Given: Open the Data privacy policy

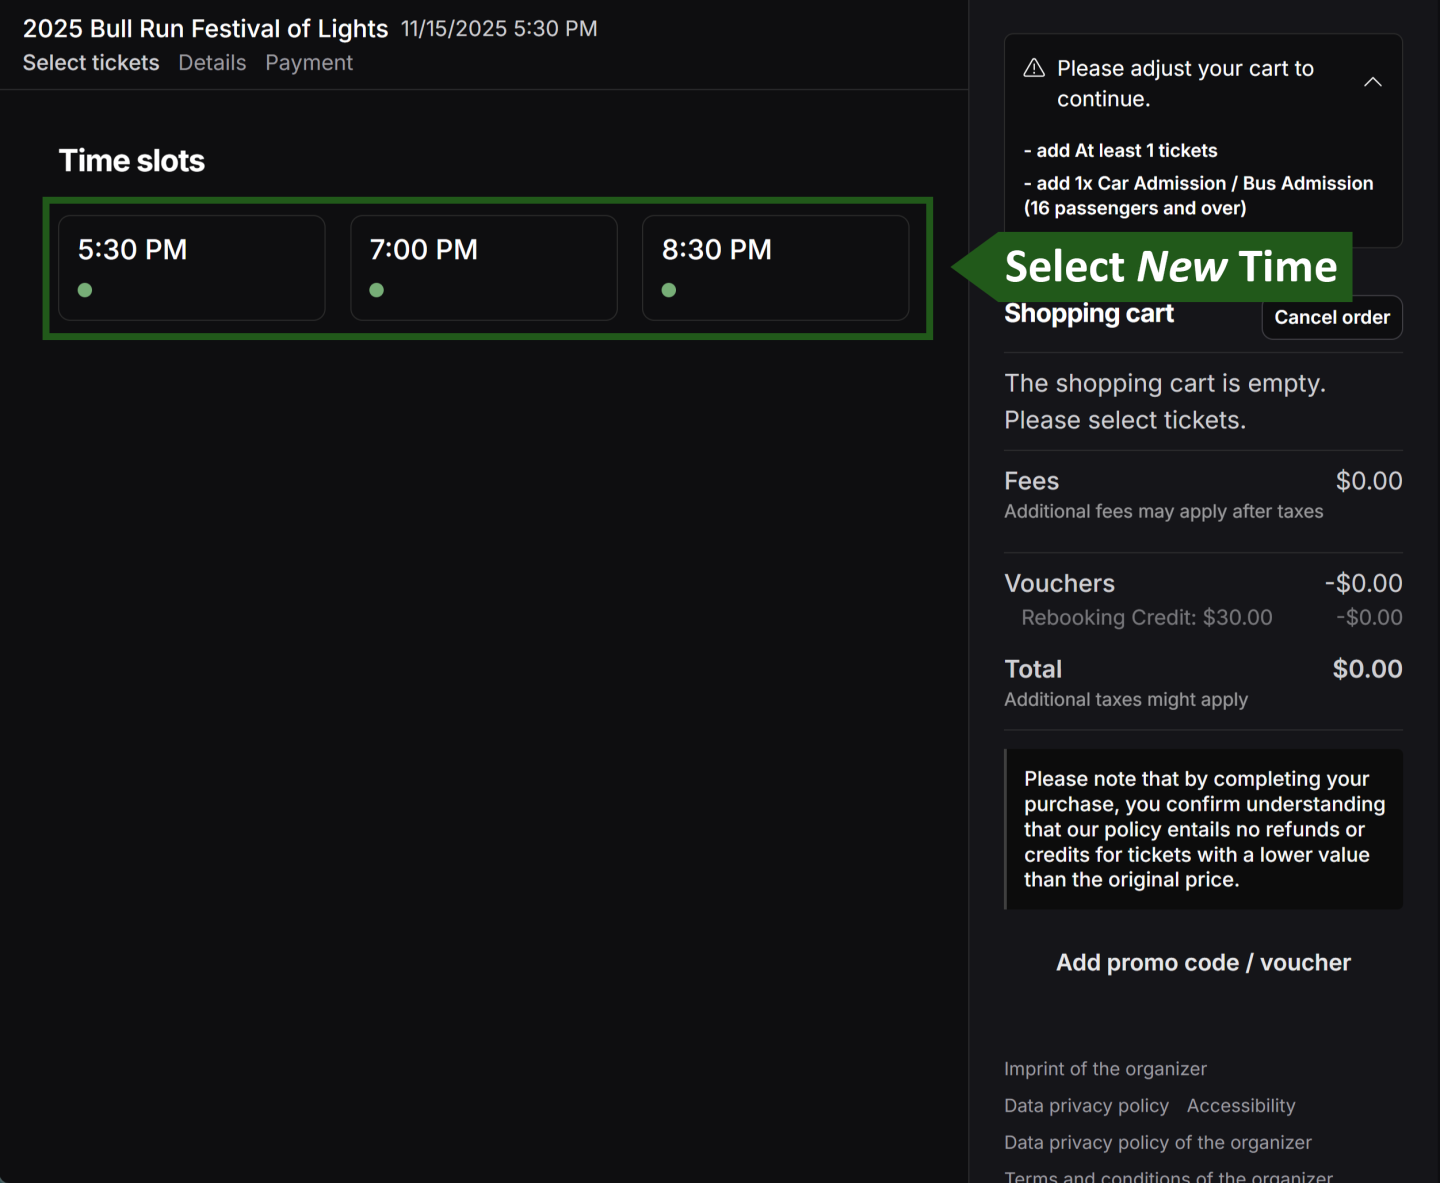Looking at the screenshot, I should click(1086, 1105).
